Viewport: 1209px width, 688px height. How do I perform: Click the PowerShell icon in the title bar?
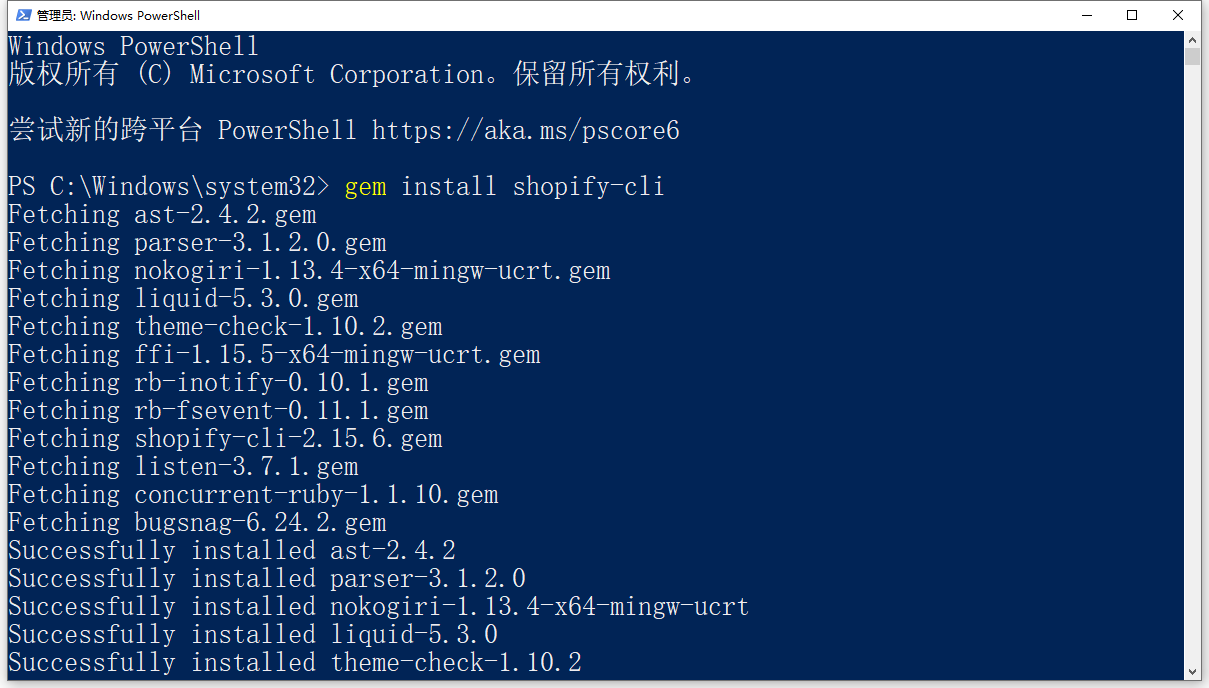click(x=23, y=15)
